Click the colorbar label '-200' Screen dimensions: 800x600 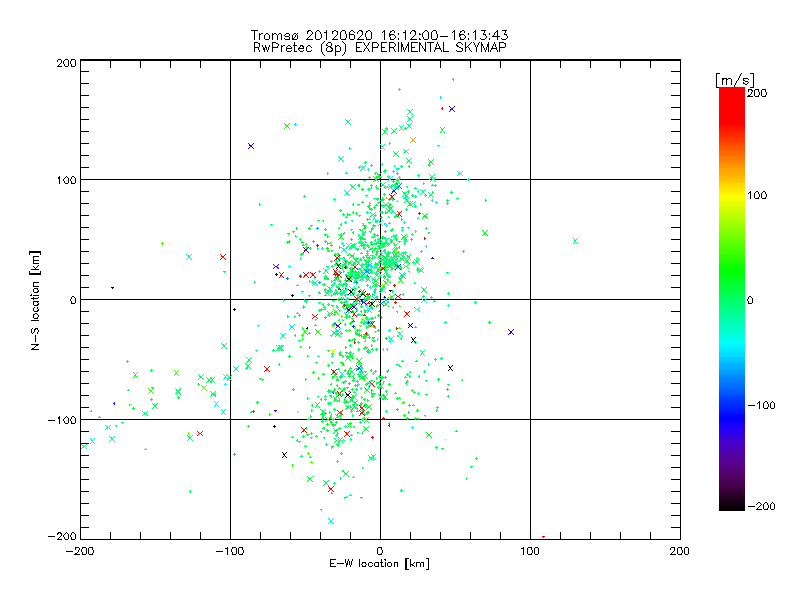(x=761, y=506)
